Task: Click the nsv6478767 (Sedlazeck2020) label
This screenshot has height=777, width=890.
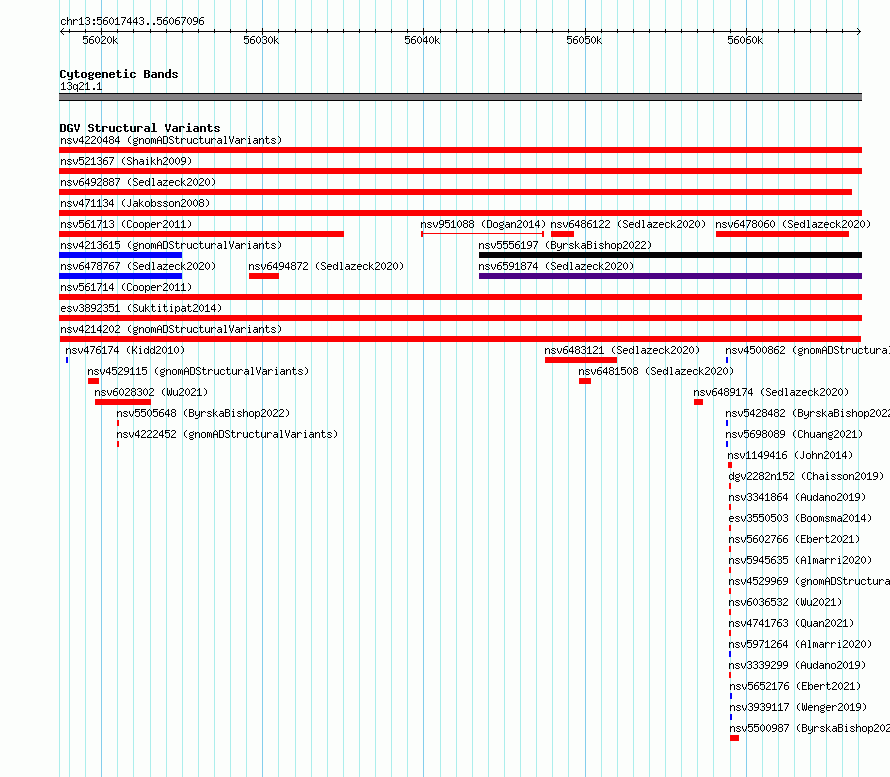Action: coord(138,266)
